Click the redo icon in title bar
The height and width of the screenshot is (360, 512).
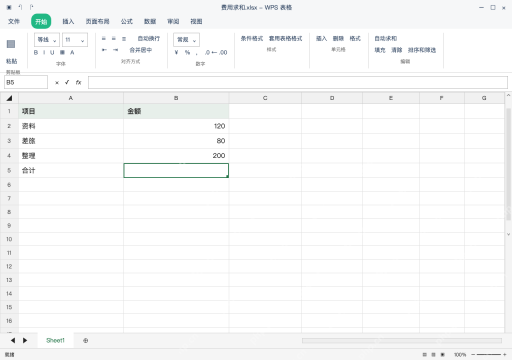coord(31,7)
